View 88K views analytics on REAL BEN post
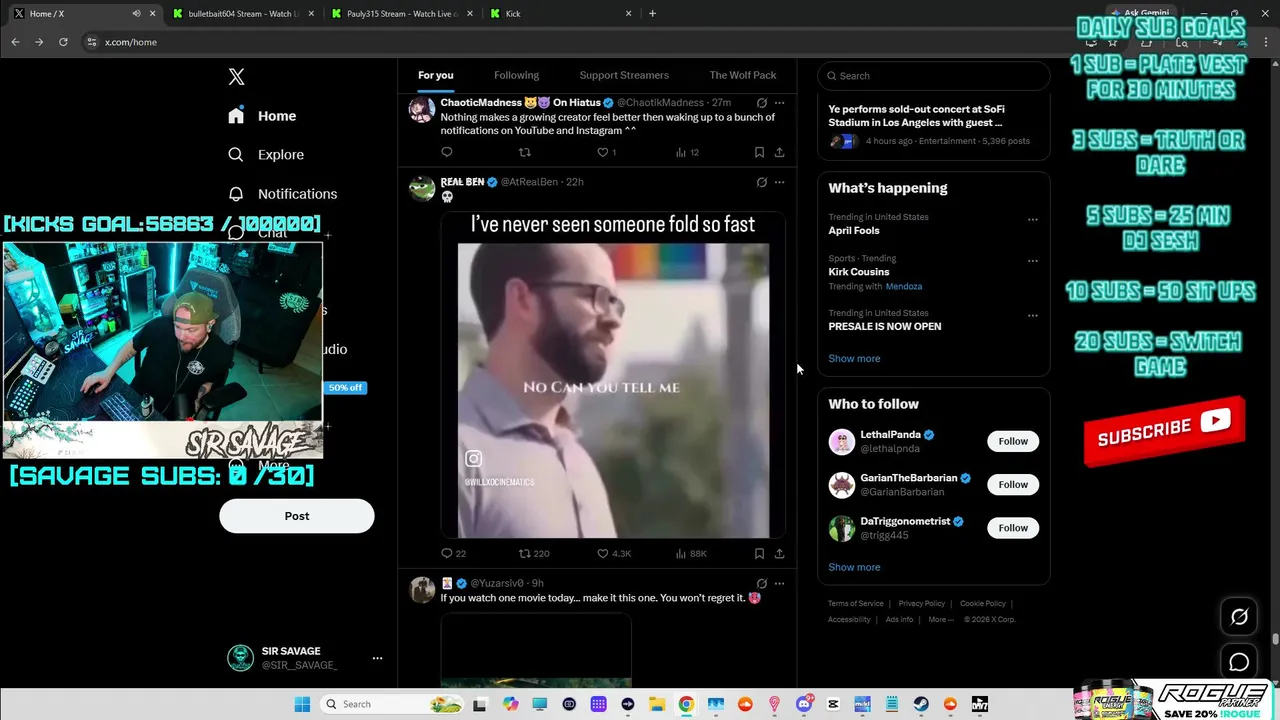This screenshot has width=1280, height=720. tap(691, 553)
